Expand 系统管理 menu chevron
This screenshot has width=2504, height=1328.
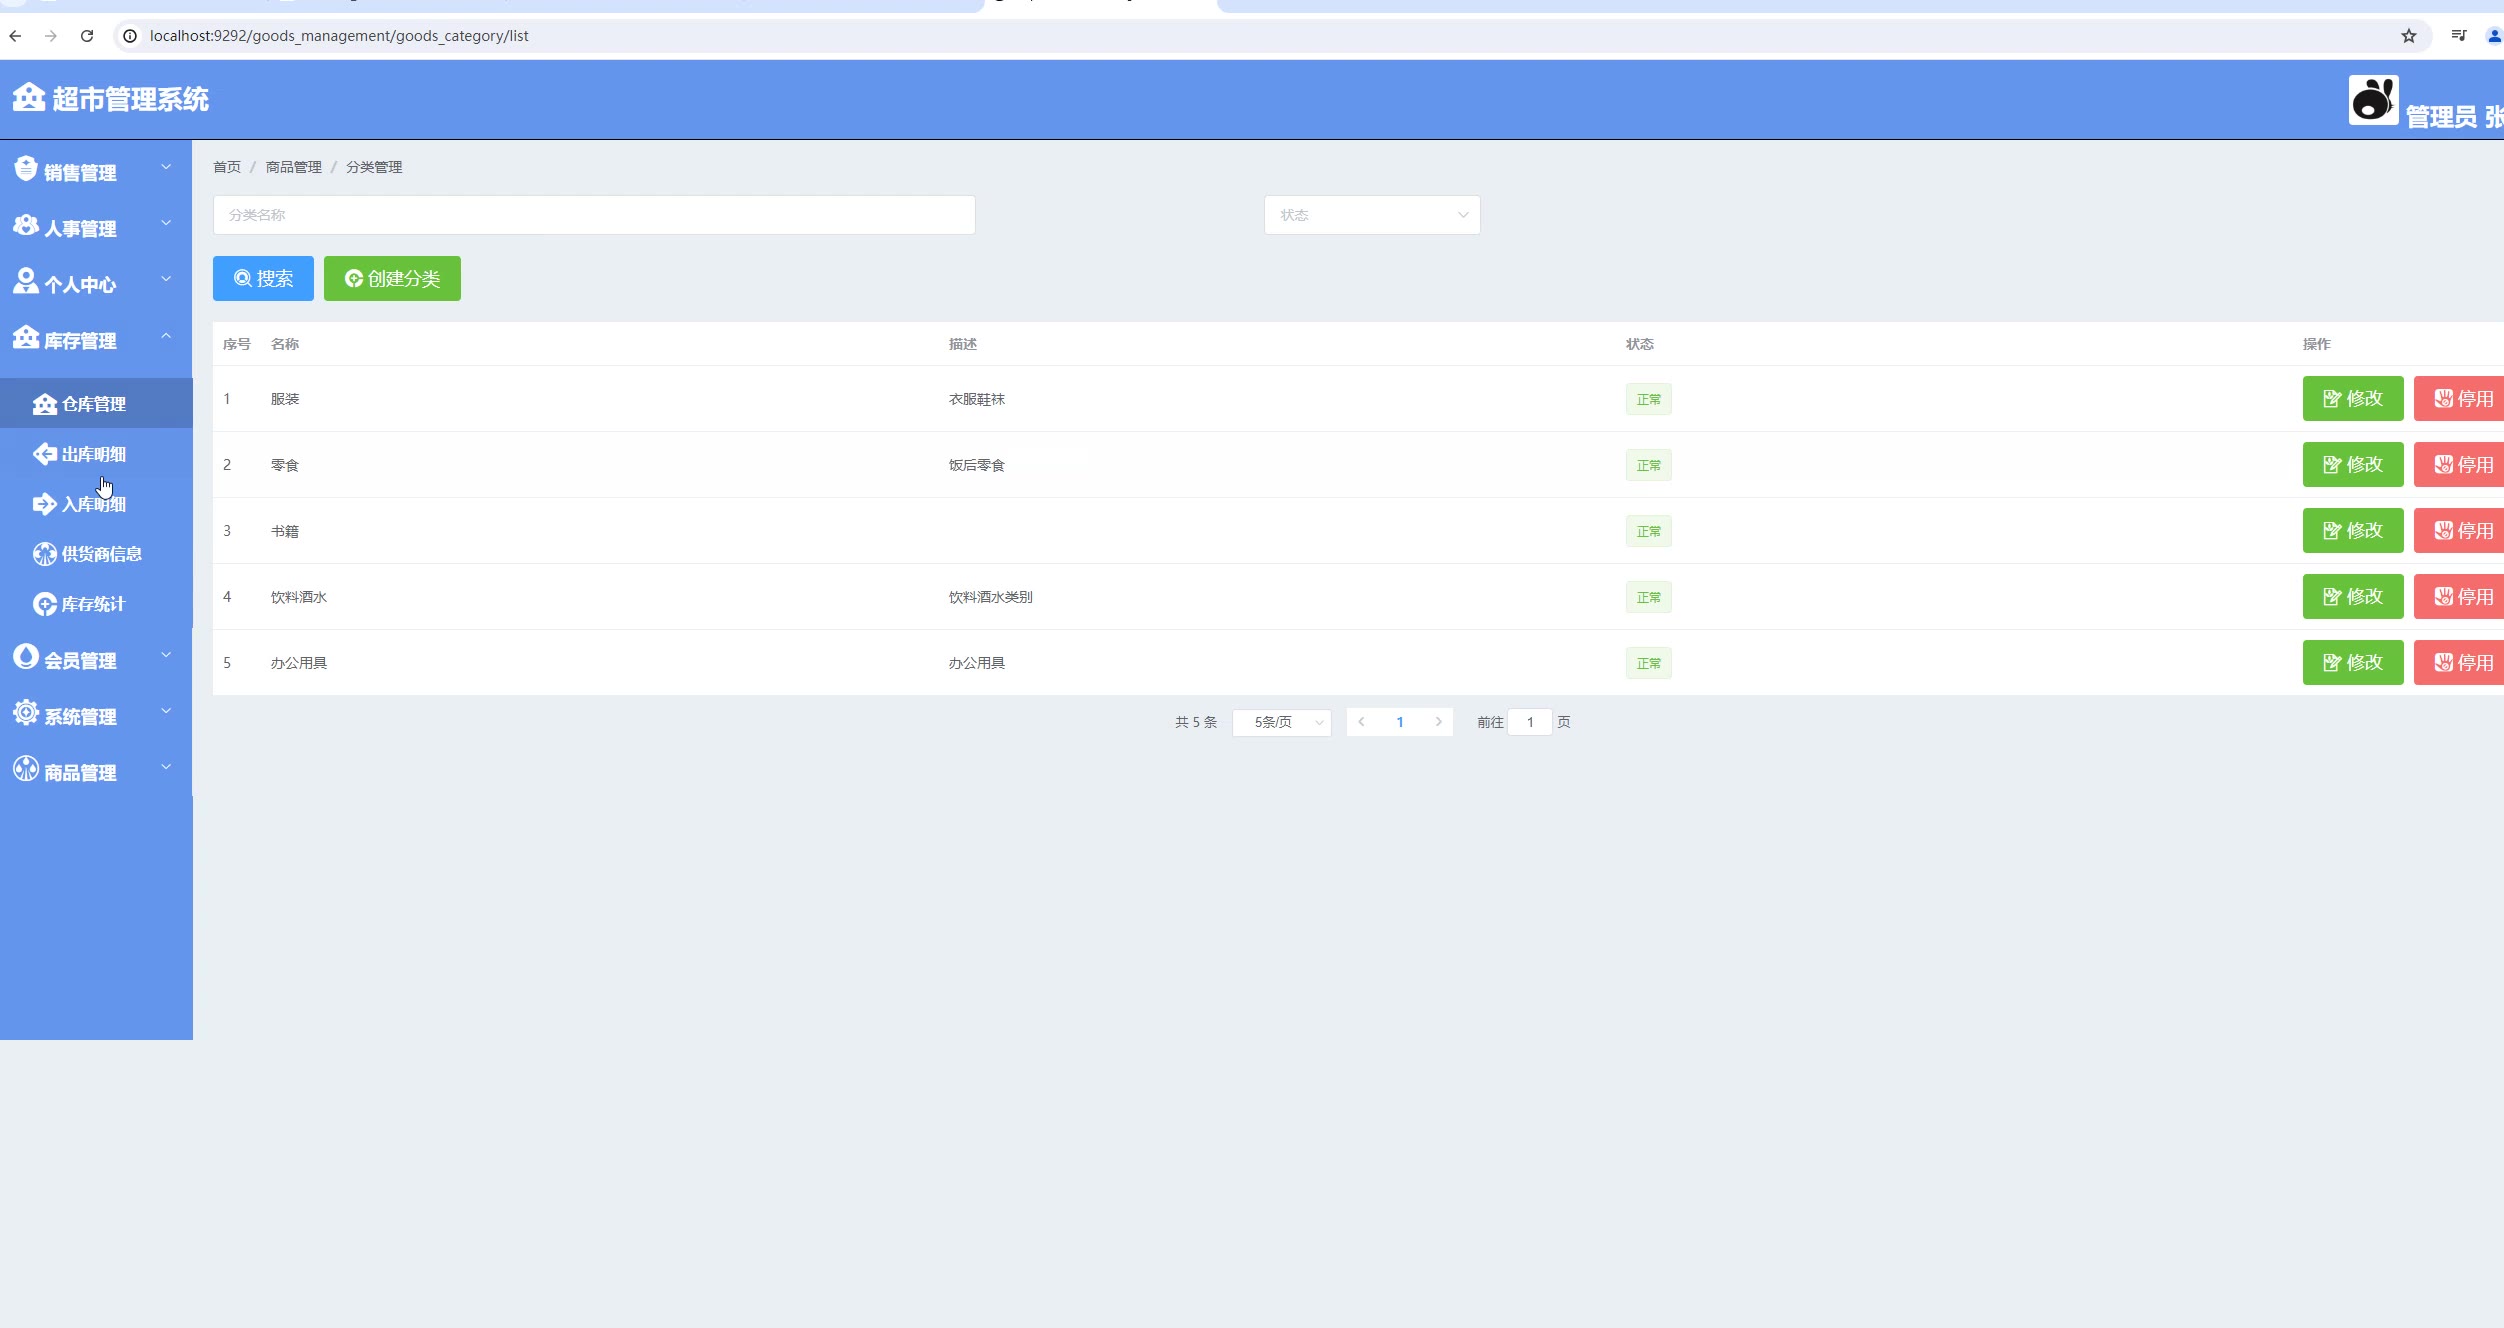[x=166, y=712]
